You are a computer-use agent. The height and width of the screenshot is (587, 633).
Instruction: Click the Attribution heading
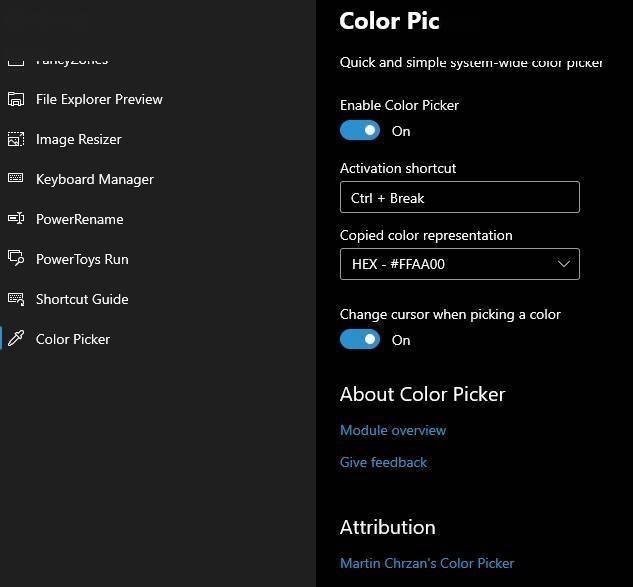tap(388, 527)
